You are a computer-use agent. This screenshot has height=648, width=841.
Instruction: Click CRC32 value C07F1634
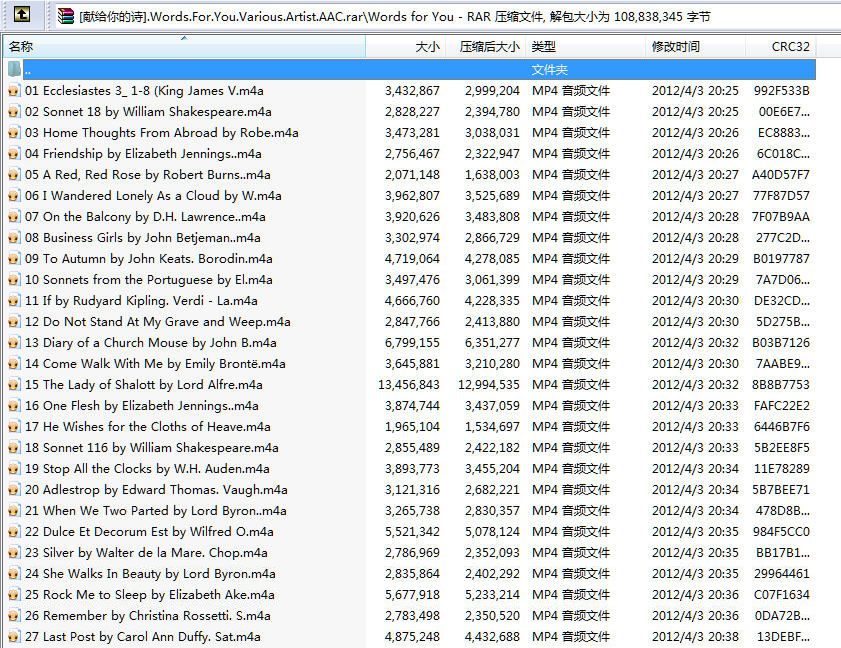tap(781, 594)
